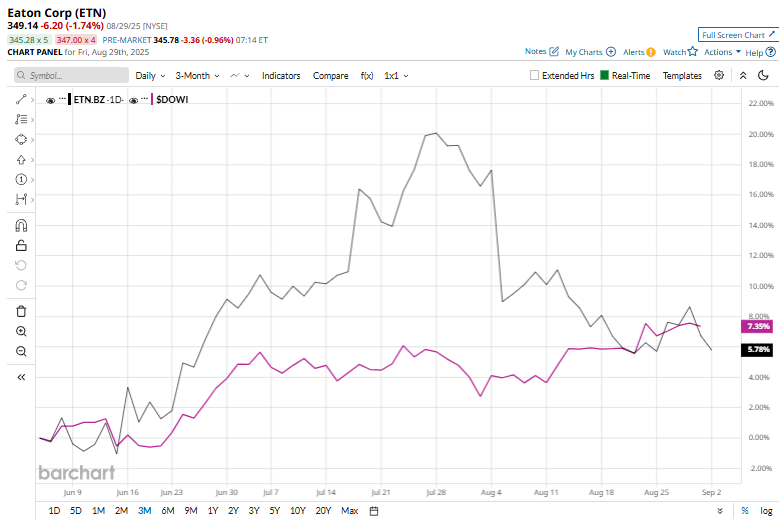Open the Help link
This screenshot has width=782, height=527.
tap(761, 52)
